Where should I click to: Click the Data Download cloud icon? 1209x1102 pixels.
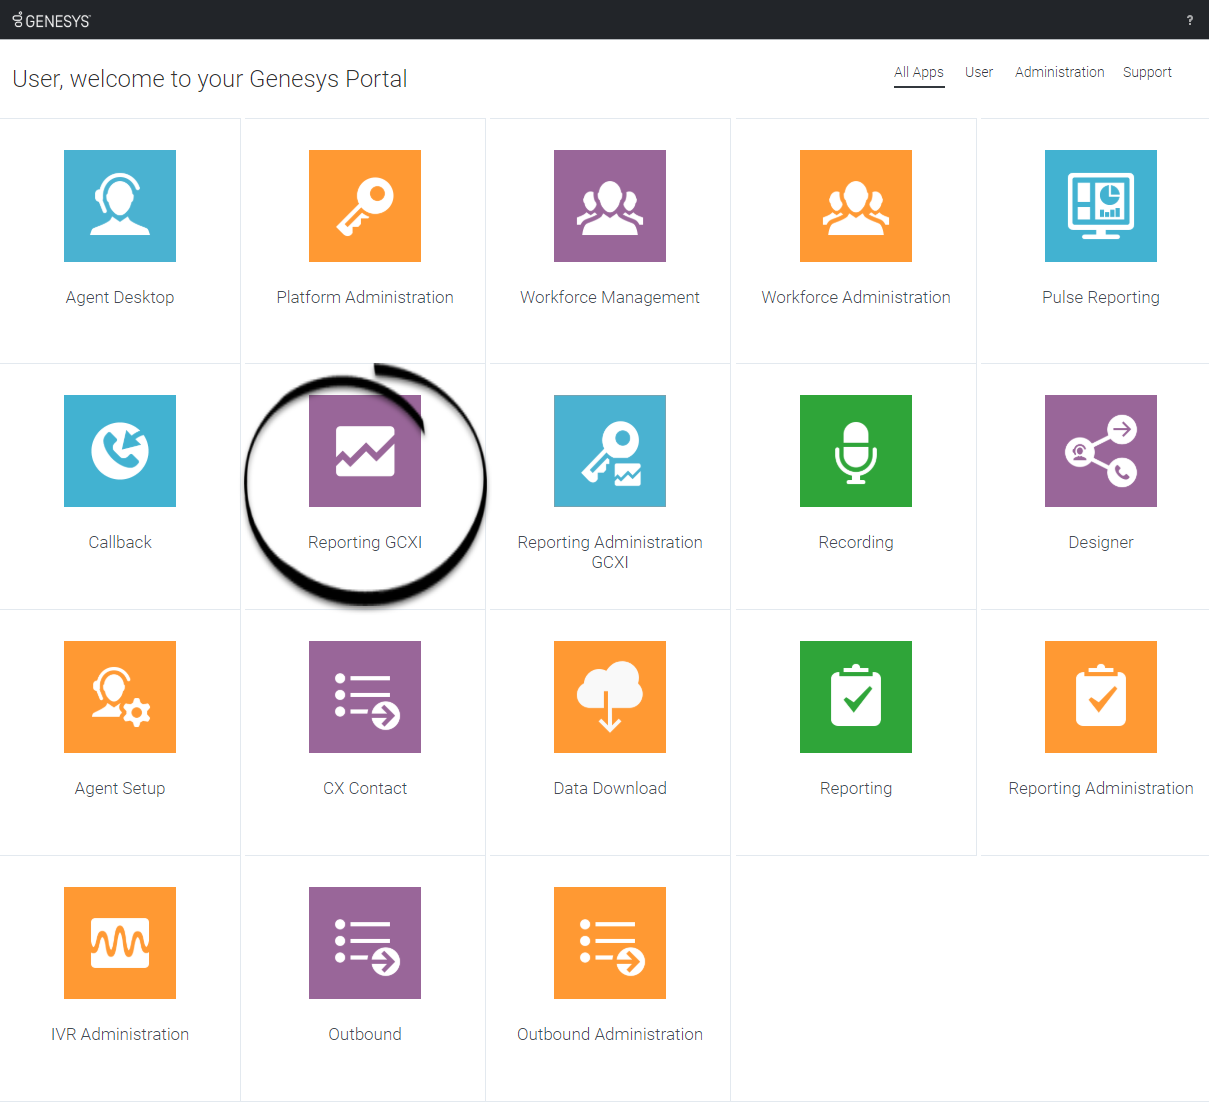click(610, 697)
